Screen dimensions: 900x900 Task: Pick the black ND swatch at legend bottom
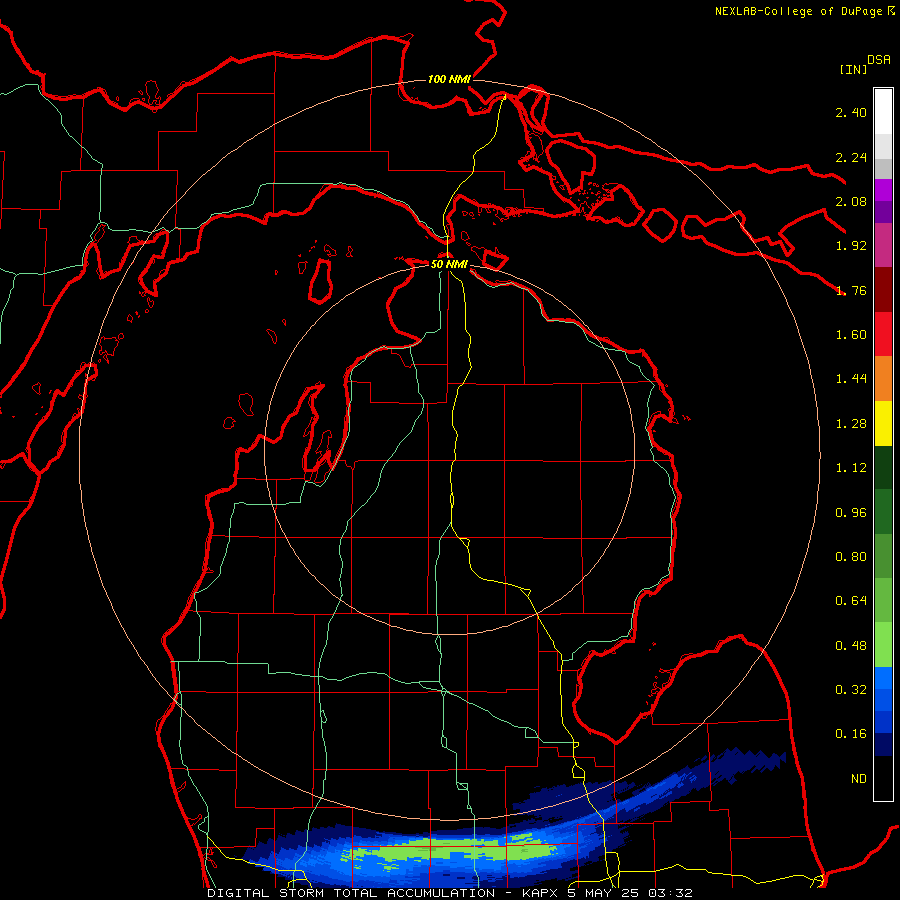(x=883, y=778)
